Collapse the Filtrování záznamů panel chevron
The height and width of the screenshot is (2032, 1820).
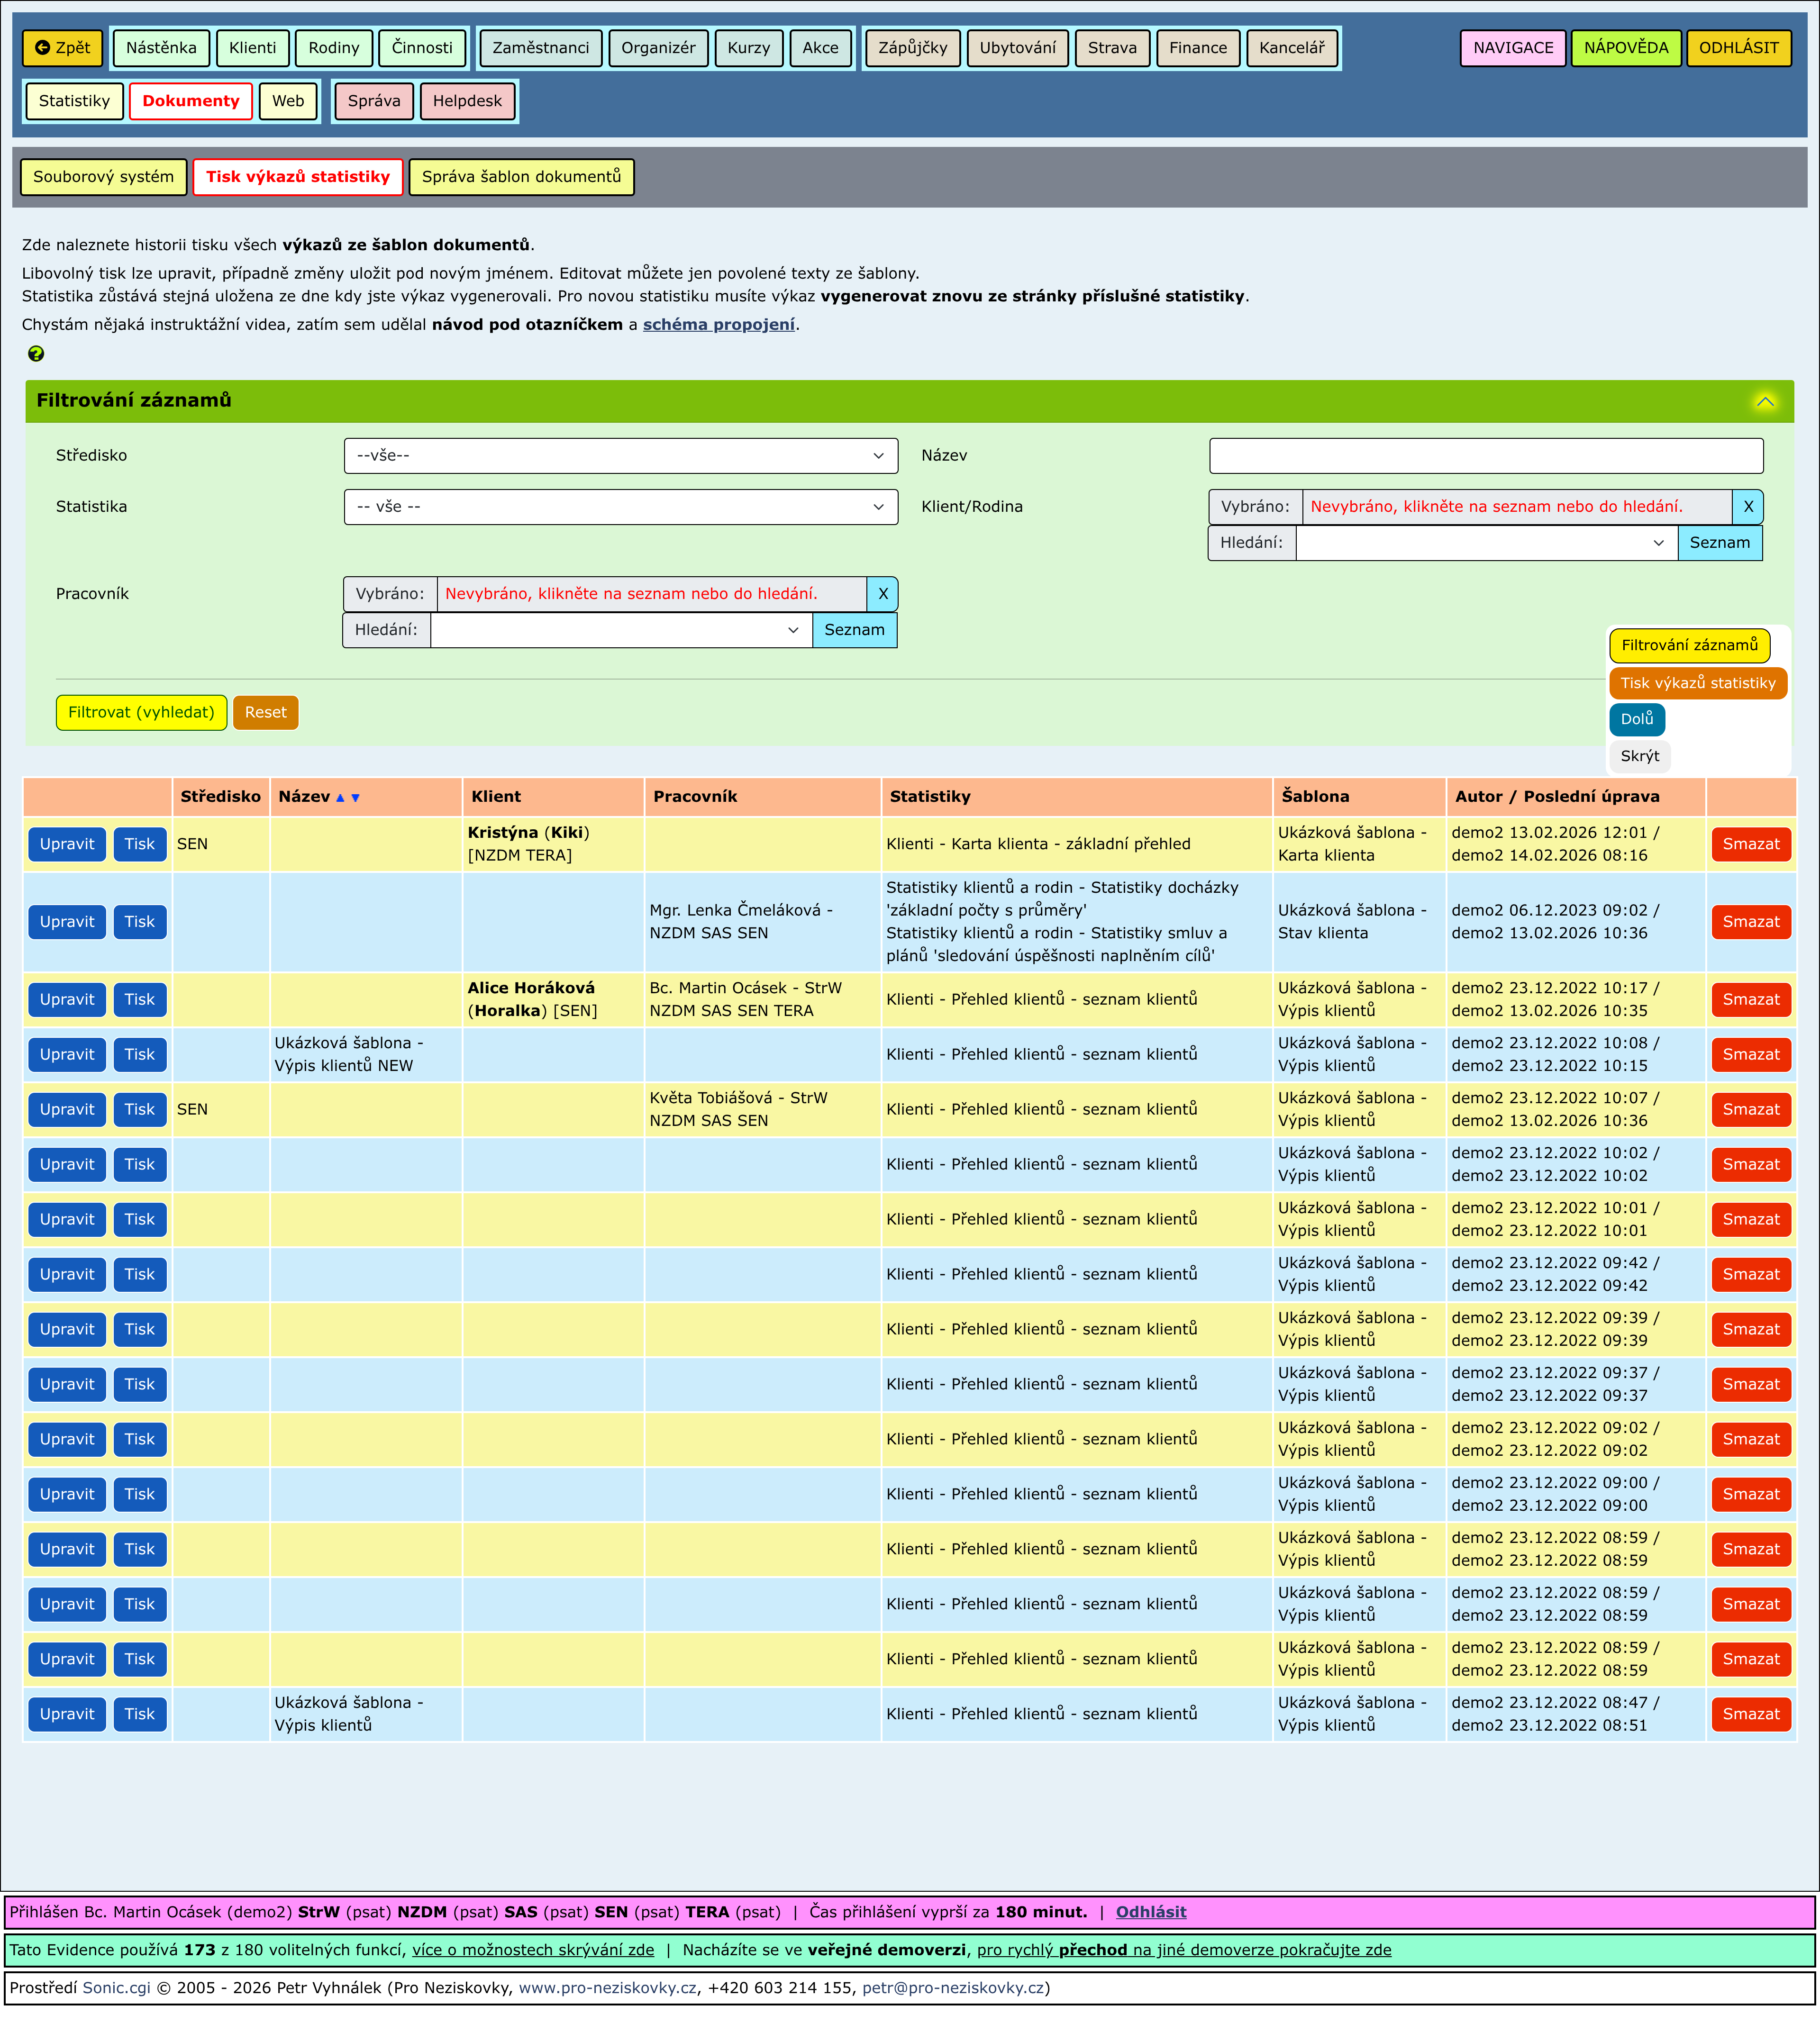(x=1765, y=402)
